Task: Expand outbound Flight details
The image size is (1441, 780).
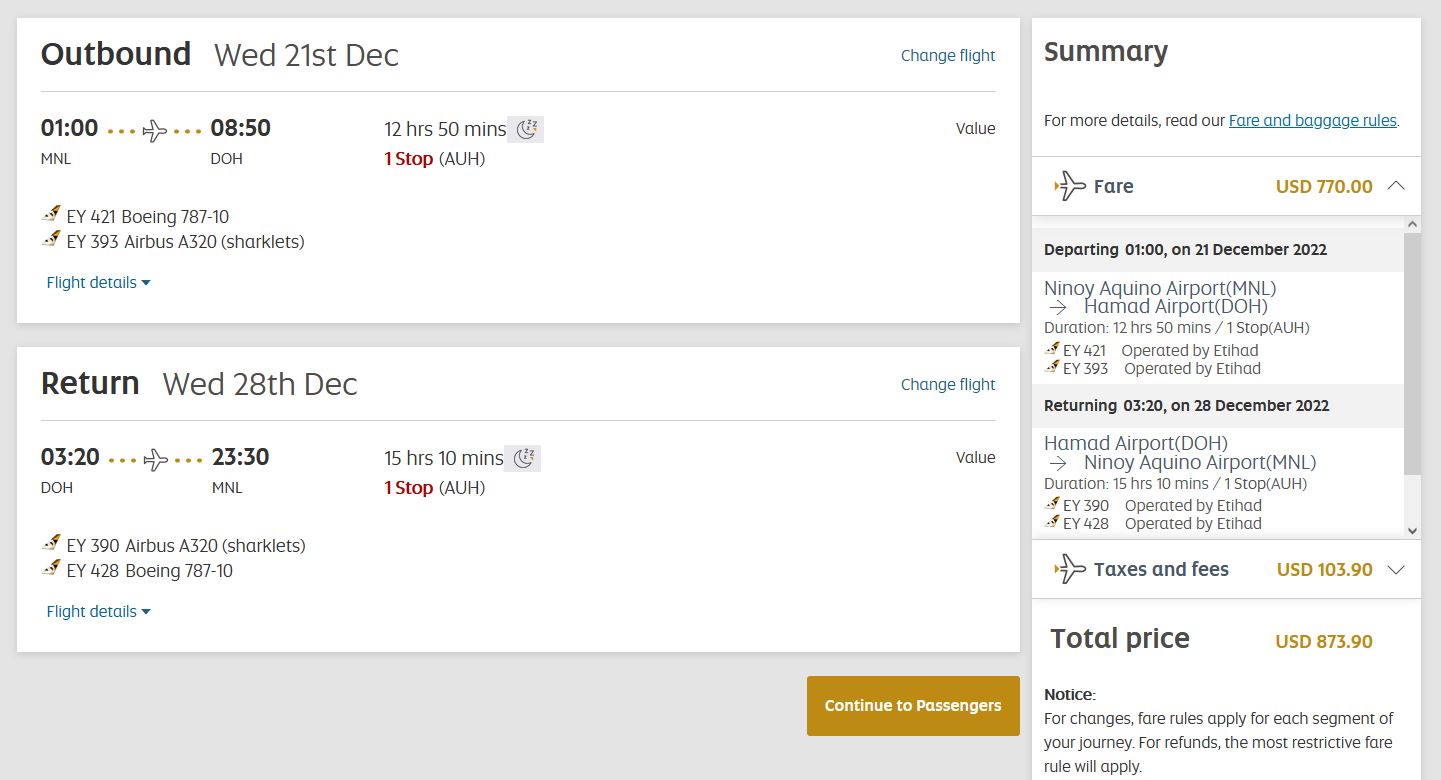Action: [98, 283]
